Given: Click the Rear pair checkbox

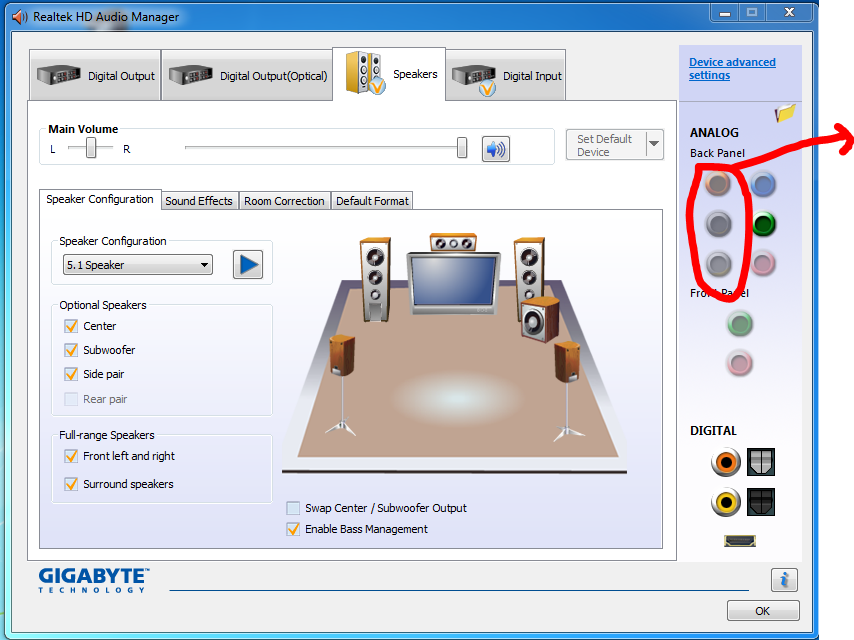Looking at the screenshot, I should point(71,399).
